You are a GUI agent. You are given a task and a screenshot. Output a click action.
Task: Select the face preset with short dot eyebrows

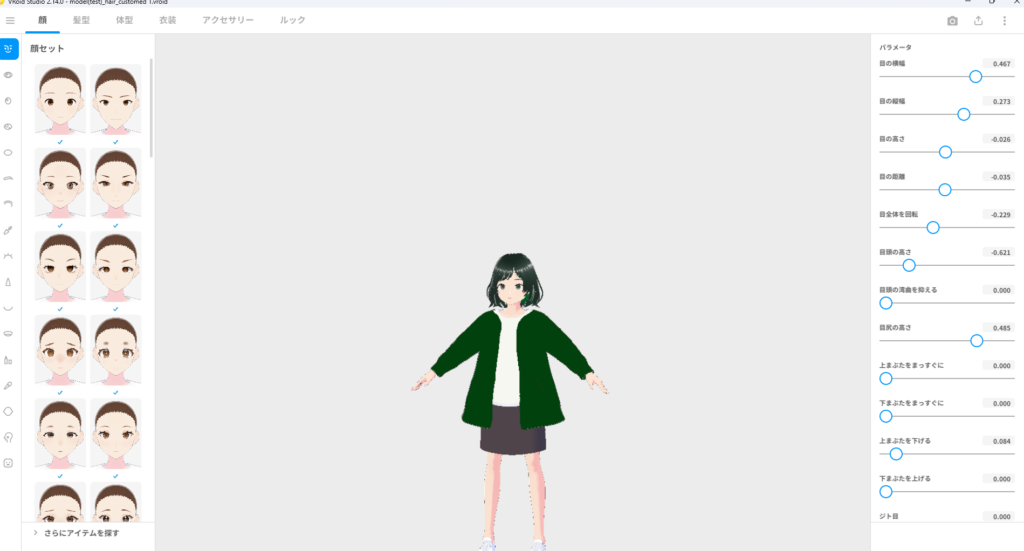[x=116, y=351]
